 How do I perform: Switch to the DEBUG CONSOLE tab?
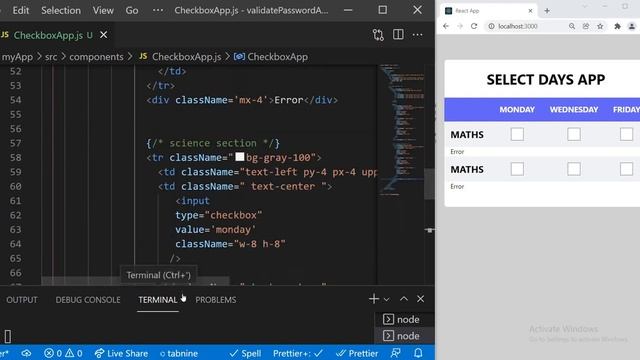point(88,300)
